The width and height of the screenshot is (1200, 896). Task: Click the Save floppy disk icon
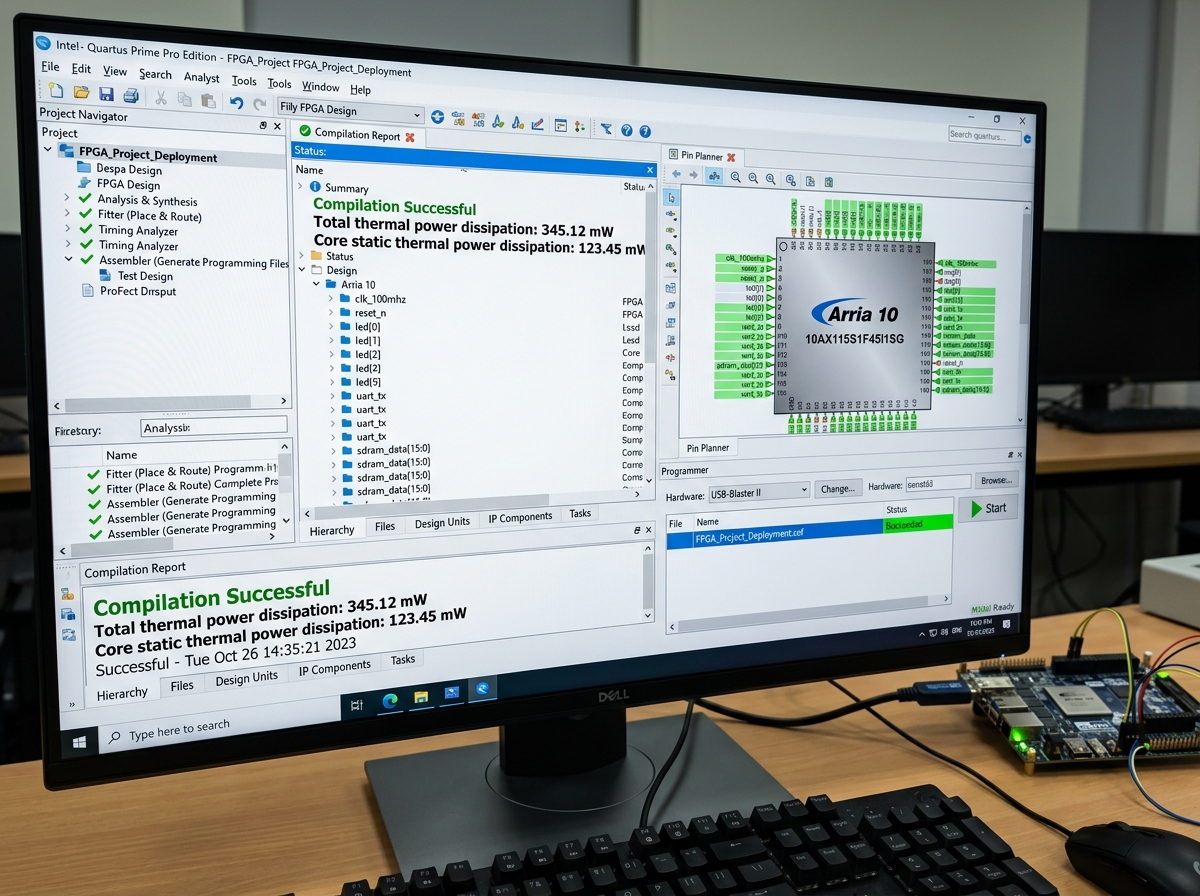106,94
